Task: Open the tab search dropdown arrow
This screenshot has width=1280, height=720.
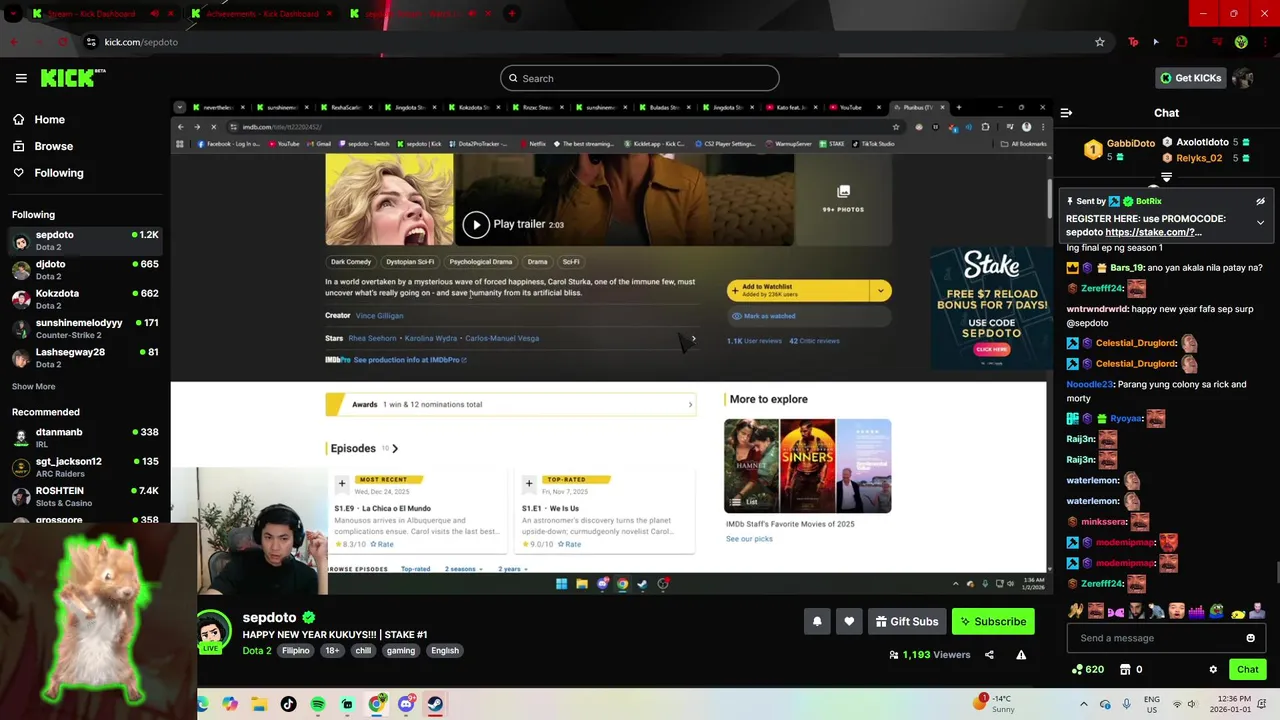Action: [x=13, y=14]
